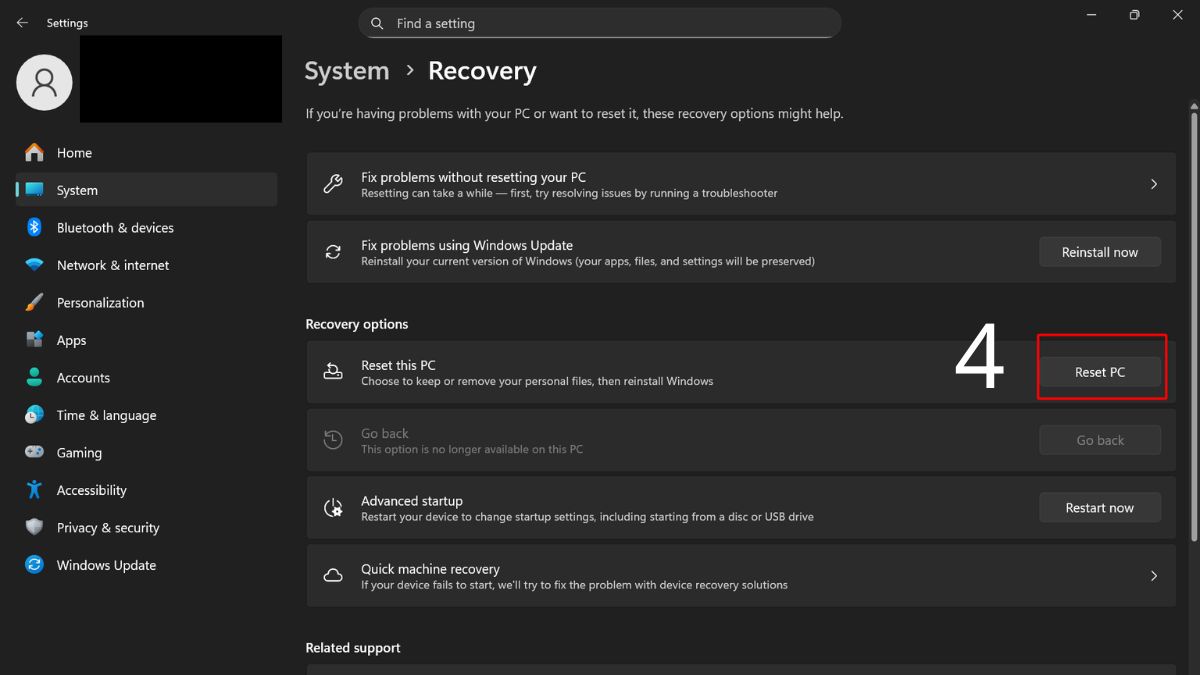
Task: Open the Accounts settings section
Action: [83, 378]
